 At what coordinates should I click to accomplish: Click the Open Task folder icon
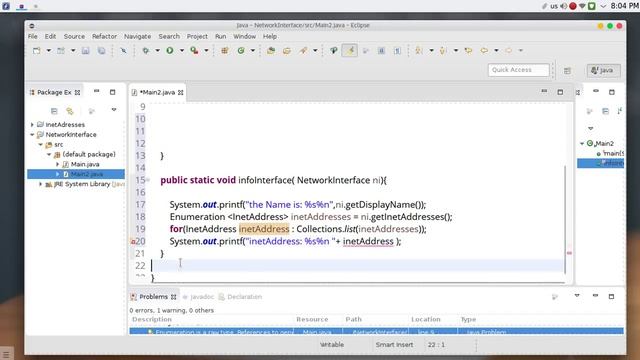(x=287, y=51)
